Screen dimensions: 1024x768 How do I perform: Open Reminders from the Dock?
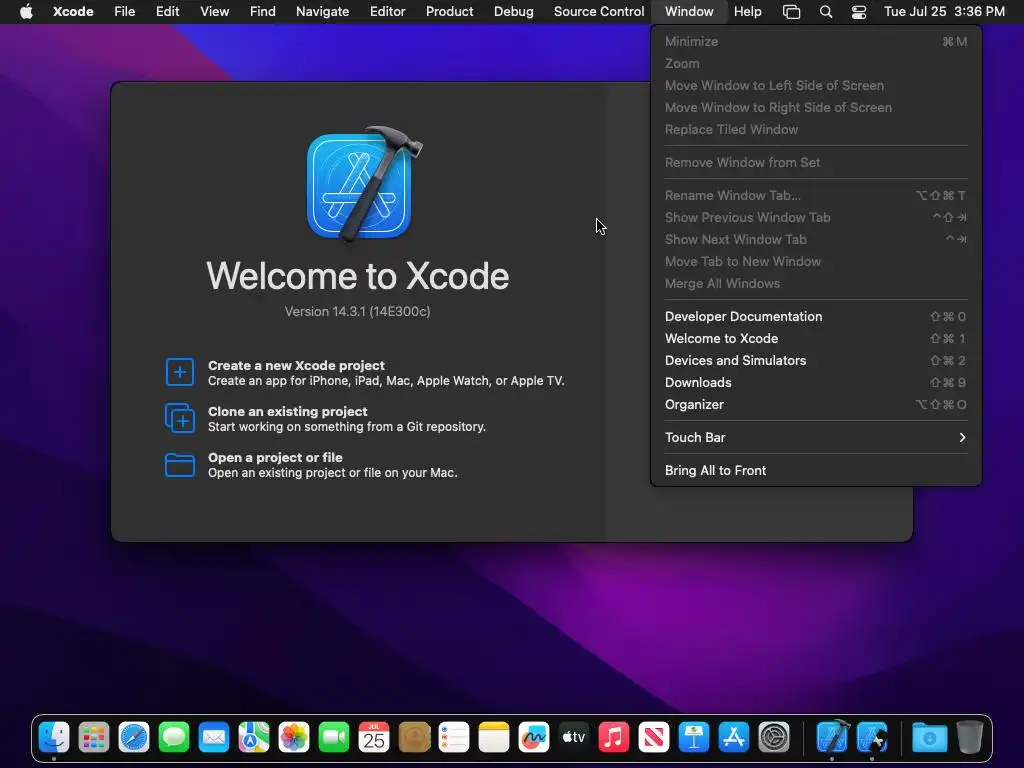pos(454,738)
